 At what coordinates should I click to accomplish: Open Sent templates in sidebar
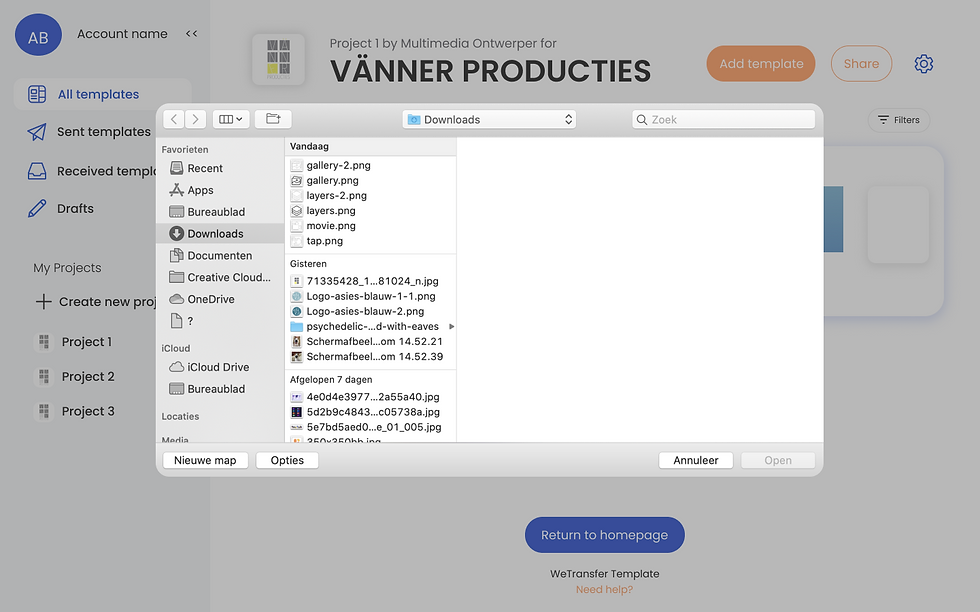(x=89, y=132)
